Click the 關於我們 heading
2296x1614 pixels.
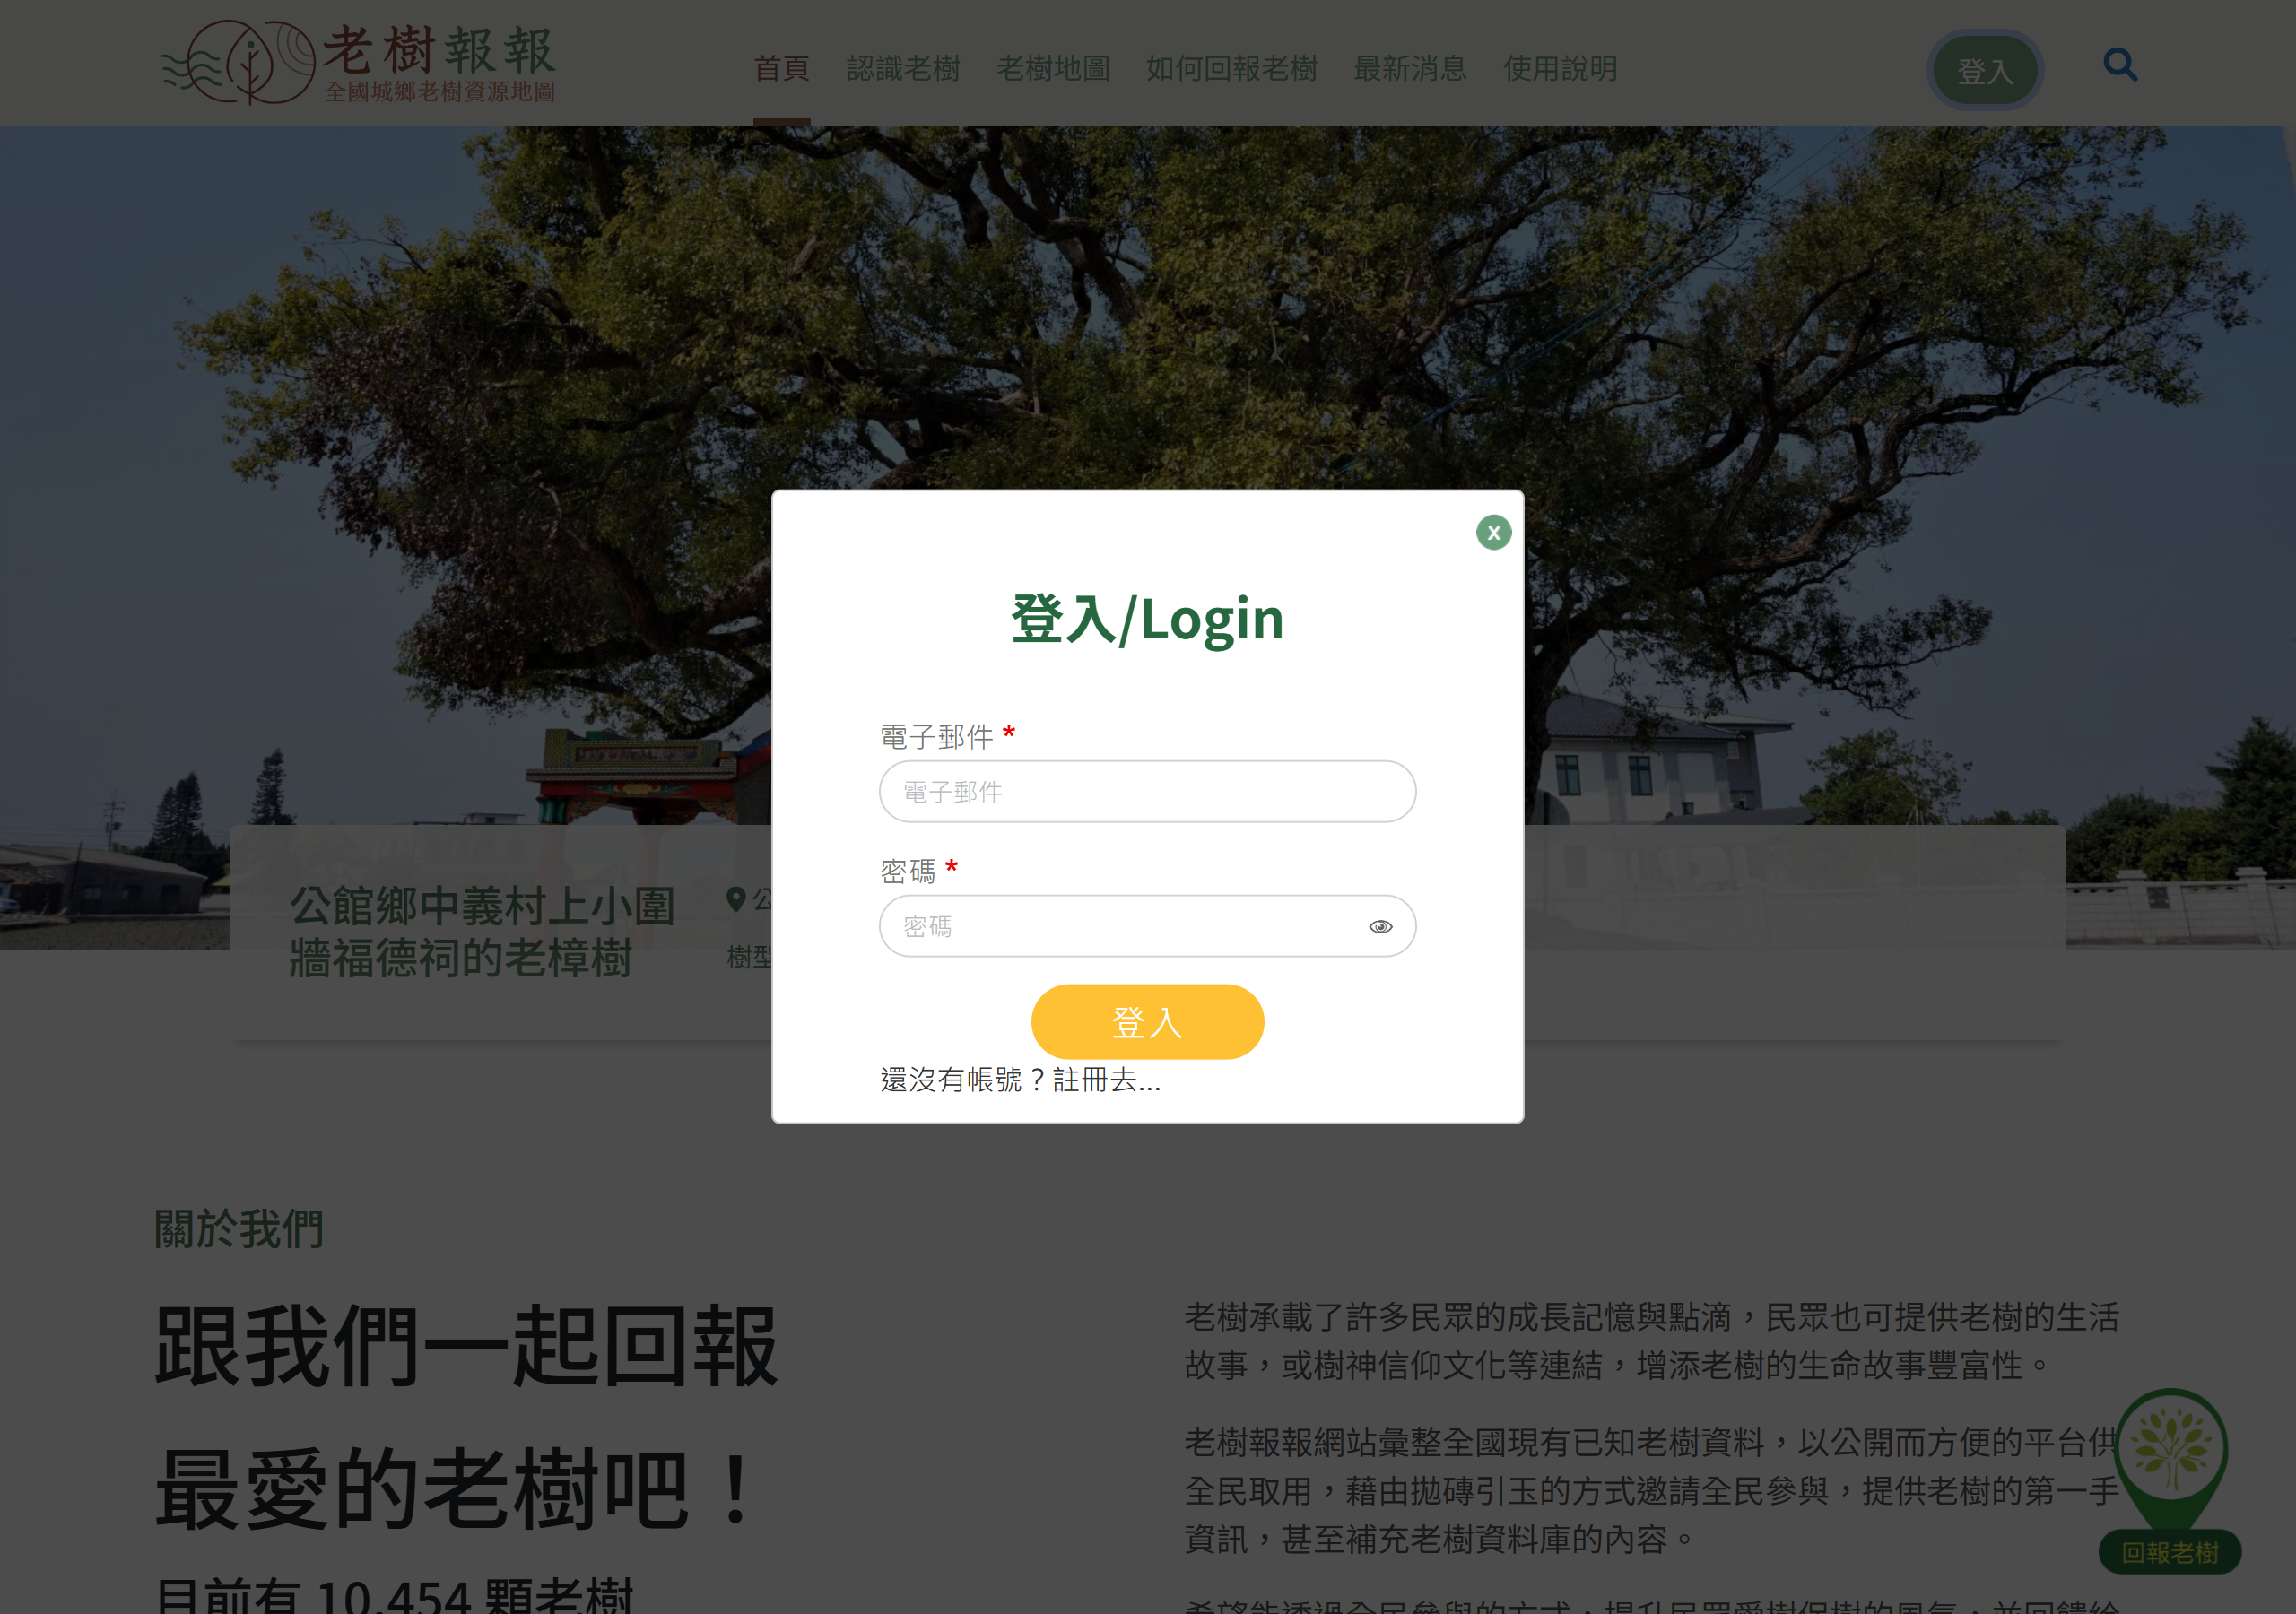[239, 1228]
